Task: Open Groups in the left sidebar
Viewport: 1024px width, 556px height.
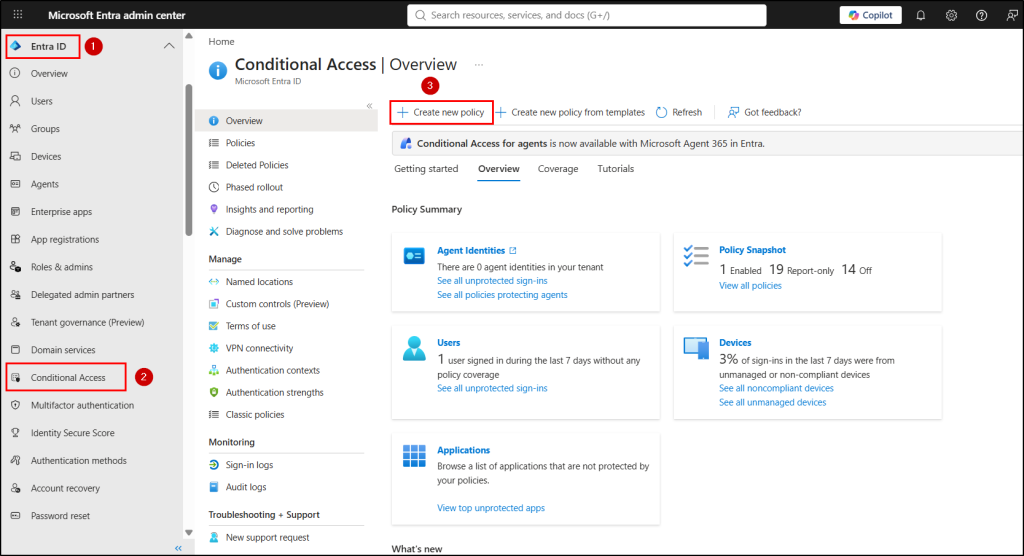Action: click(x=45, y=129)
